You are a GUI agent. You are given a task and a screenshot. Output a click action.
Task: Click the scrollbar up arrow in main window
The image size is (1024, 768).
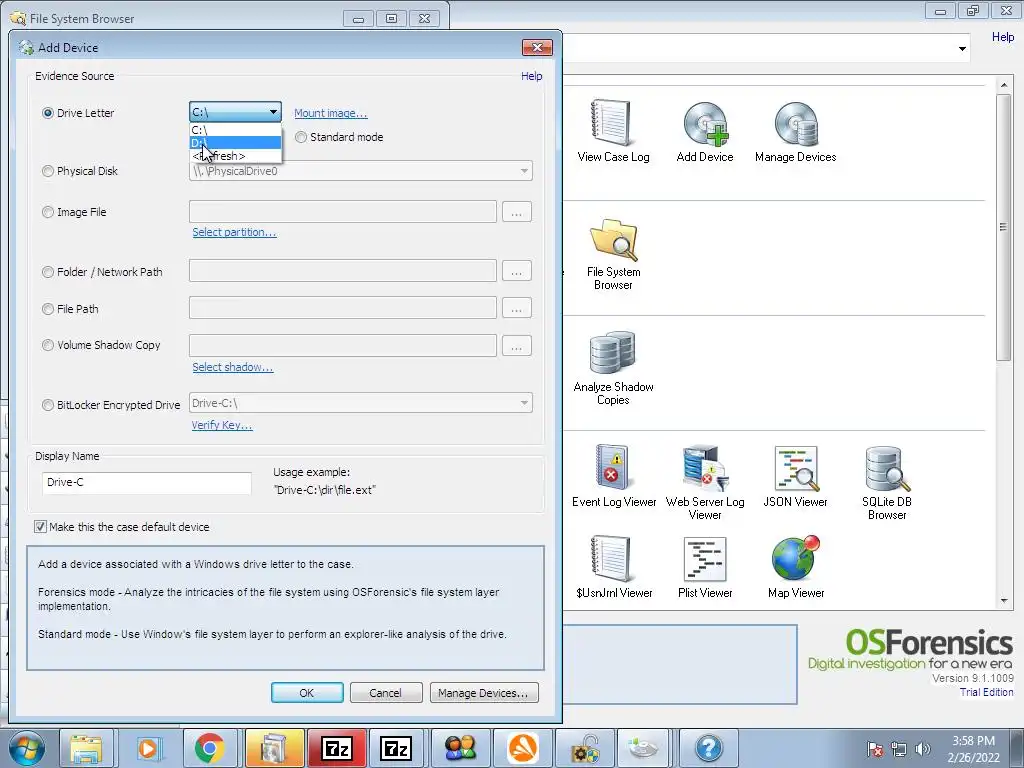[1004, 85]
